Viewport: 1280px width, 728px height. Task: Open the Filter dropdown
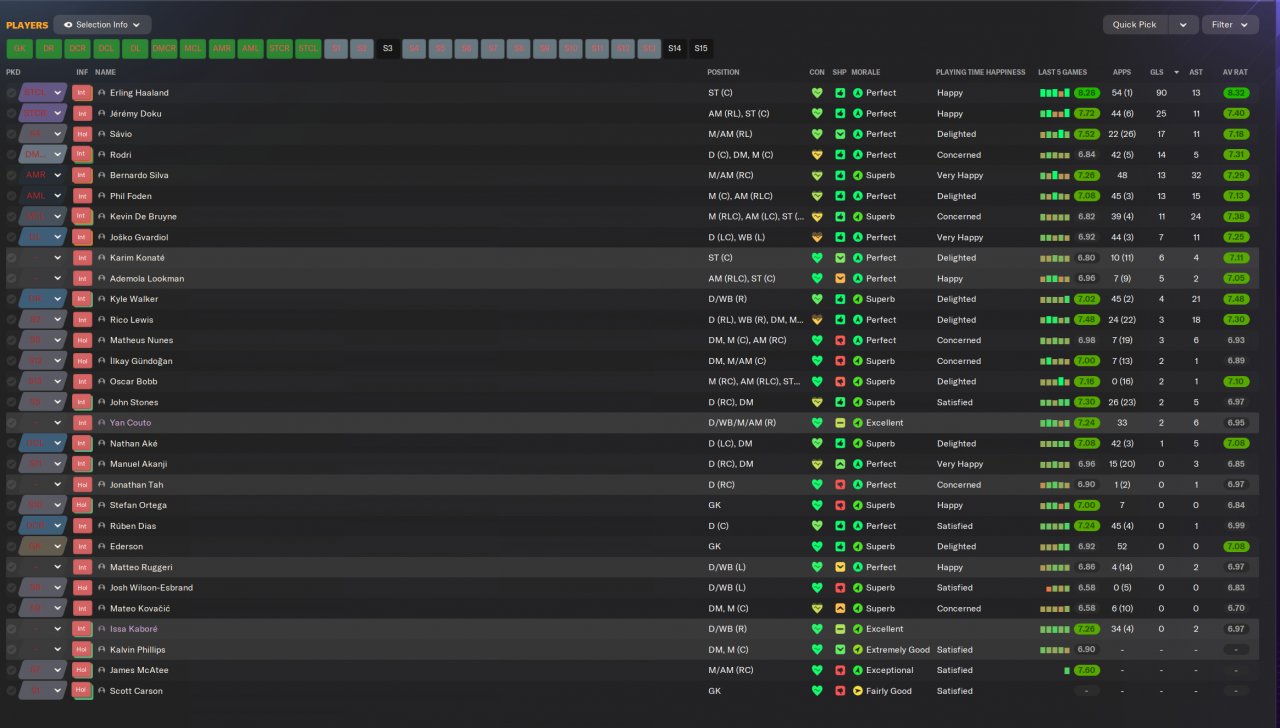1230,25
